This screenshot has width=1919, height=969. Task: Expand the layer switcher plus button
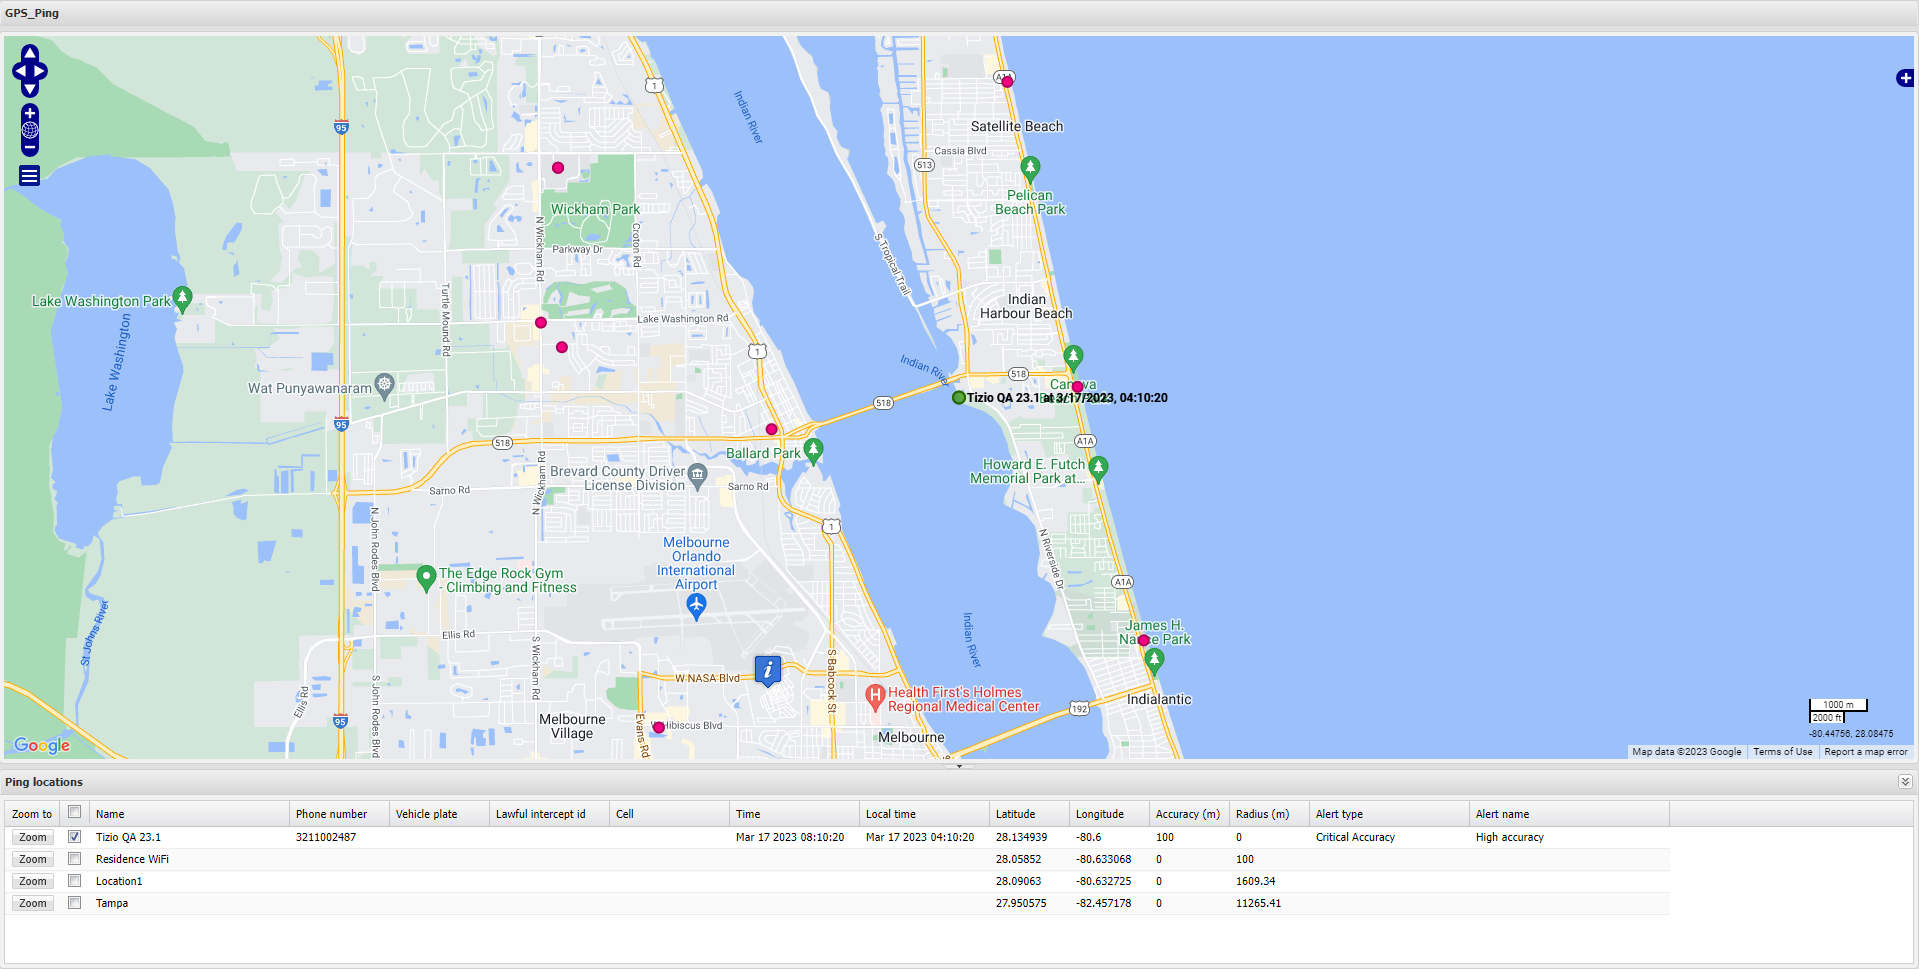(x=1905, y=78)
